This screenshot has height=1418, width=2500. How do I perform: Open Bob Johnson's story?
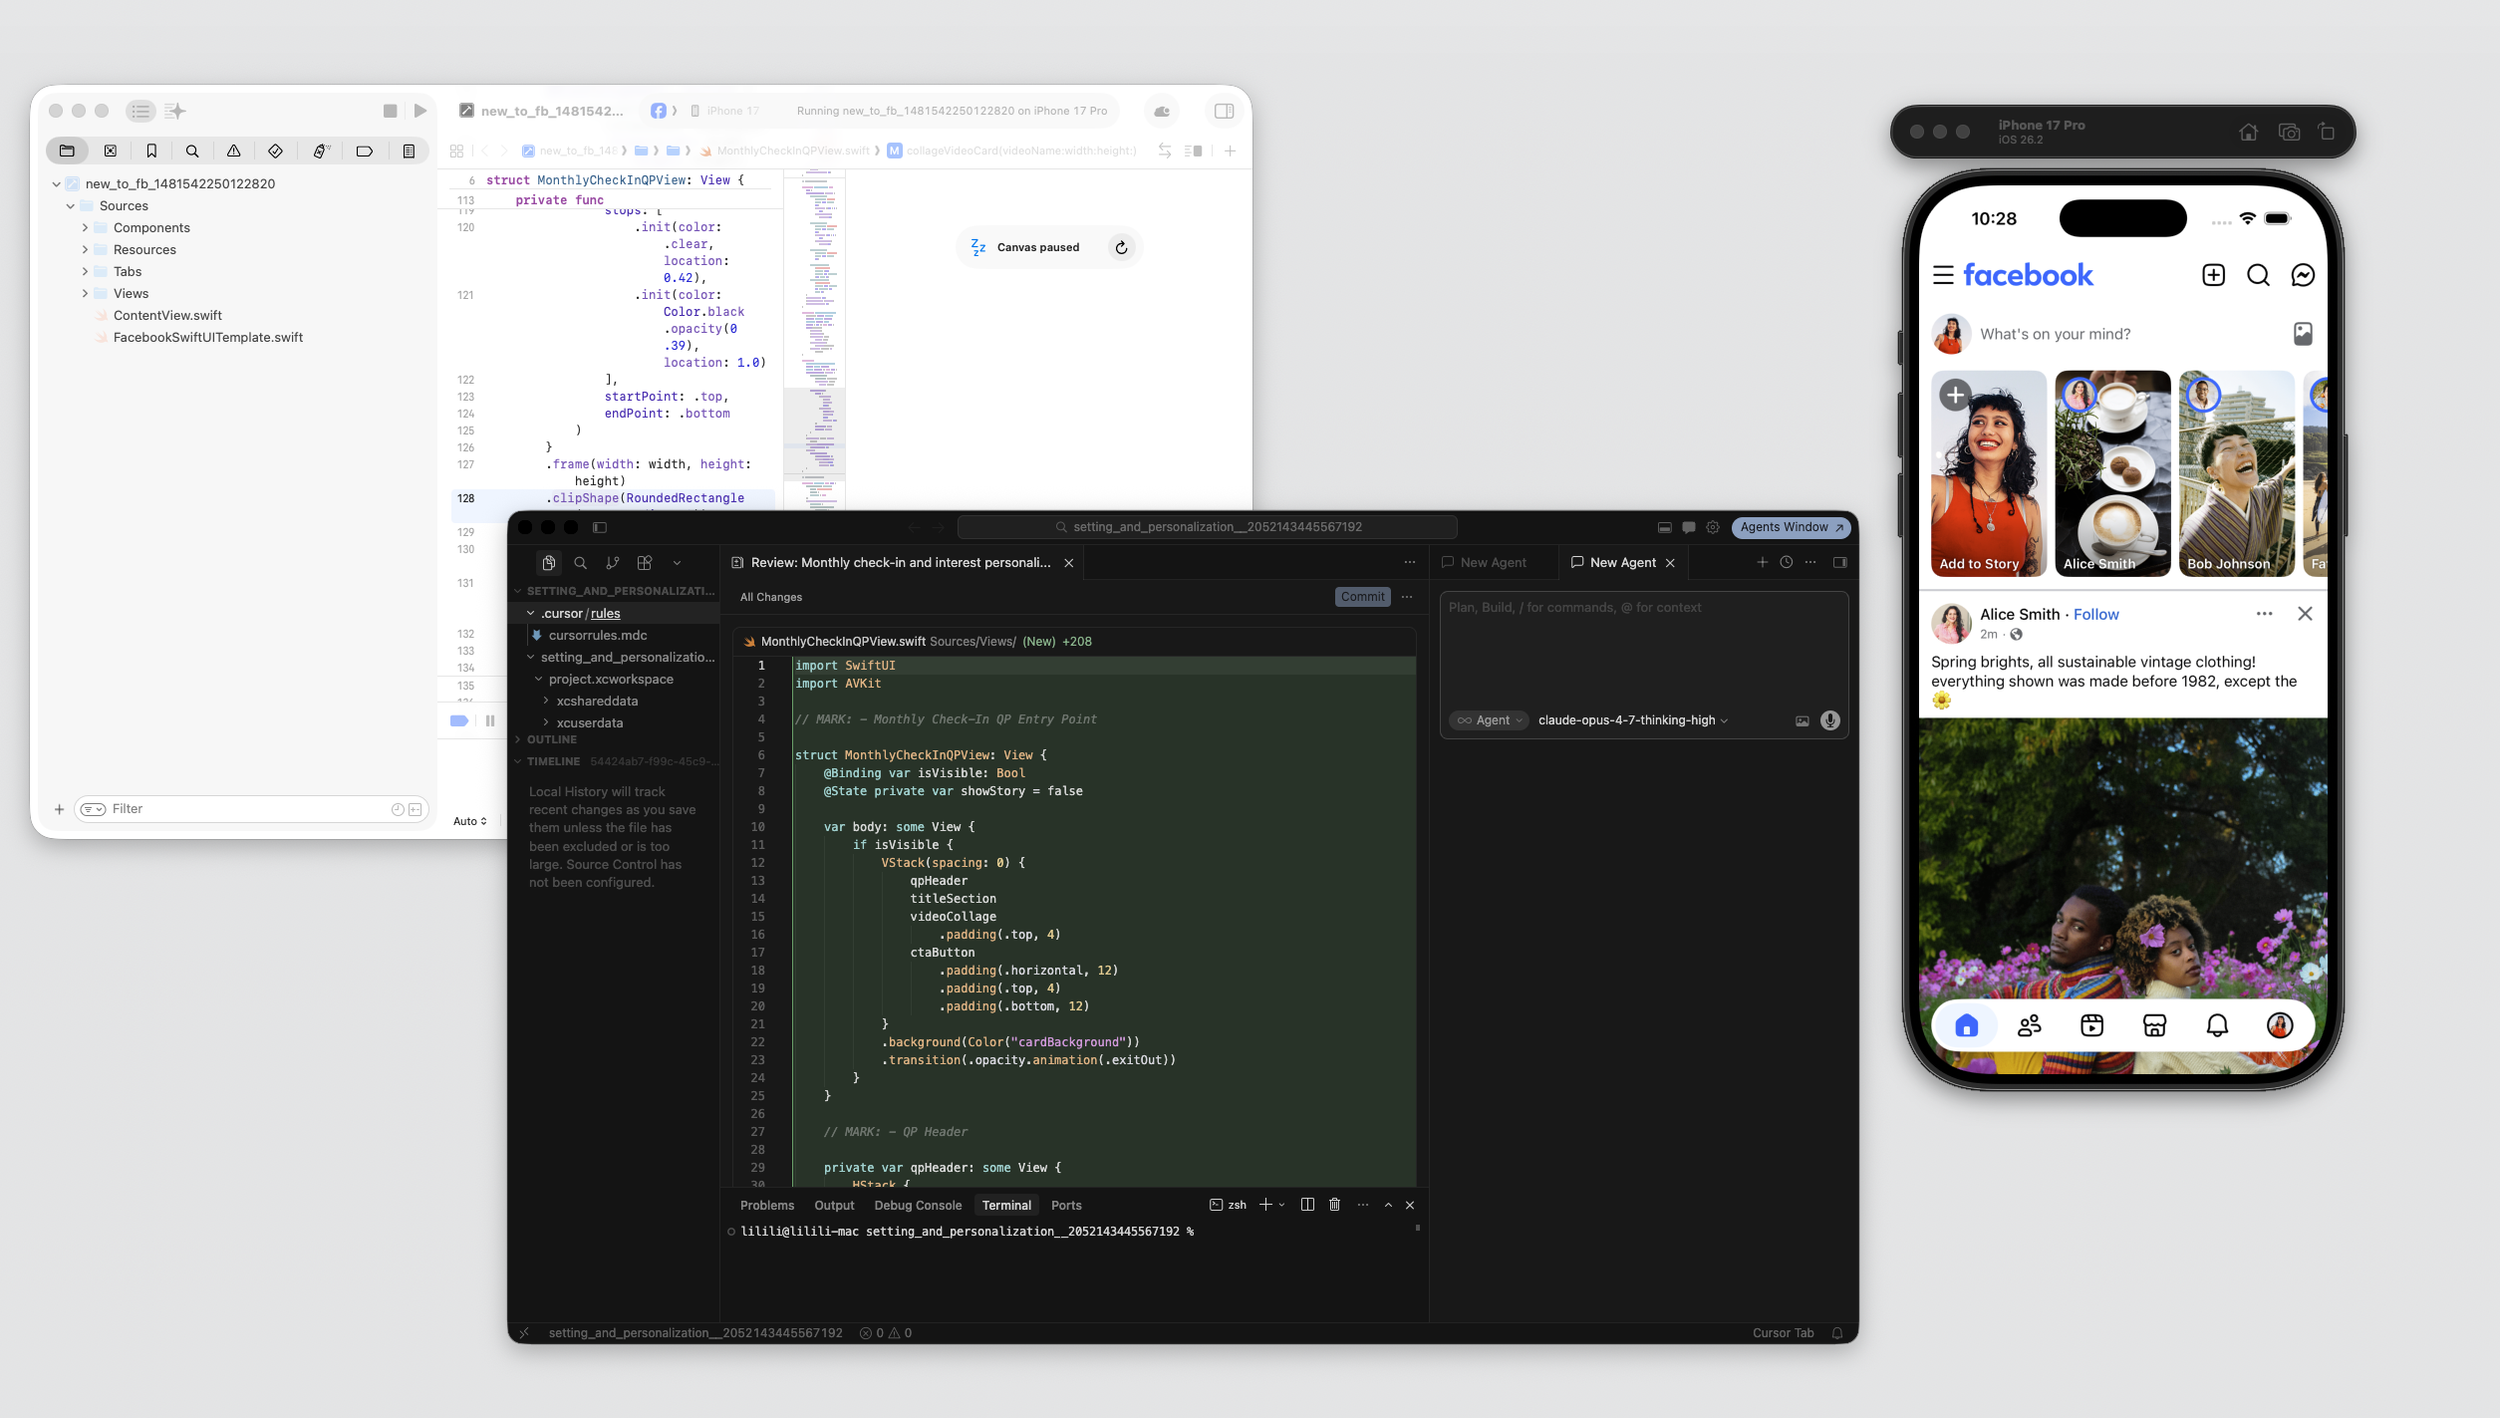tap(2236, 474)
